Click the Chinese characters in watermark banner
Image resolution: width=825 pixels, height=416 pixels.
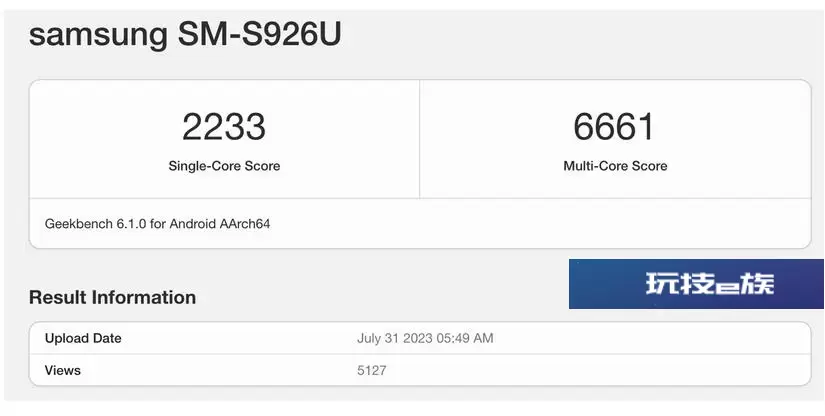click(x=710, y=283)
